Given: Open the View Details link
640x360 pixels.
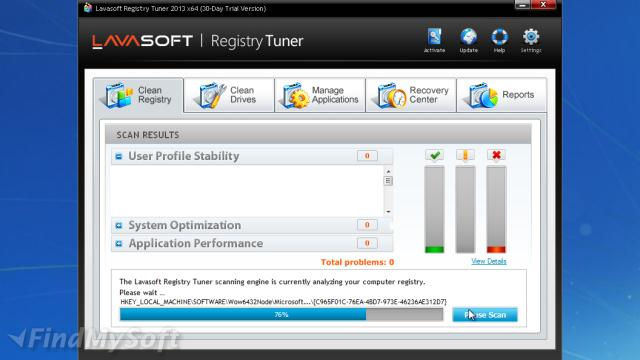Looking at the screenshot, I should [489, 261].
